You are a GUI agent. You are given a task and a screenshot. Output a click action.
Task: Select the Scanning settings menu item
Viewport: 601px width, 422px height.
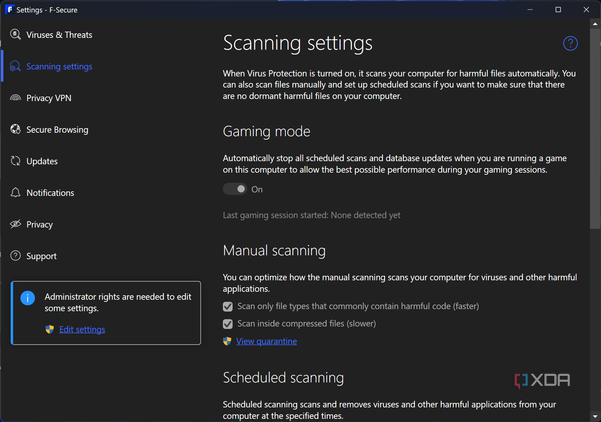[x=59, y=67]
